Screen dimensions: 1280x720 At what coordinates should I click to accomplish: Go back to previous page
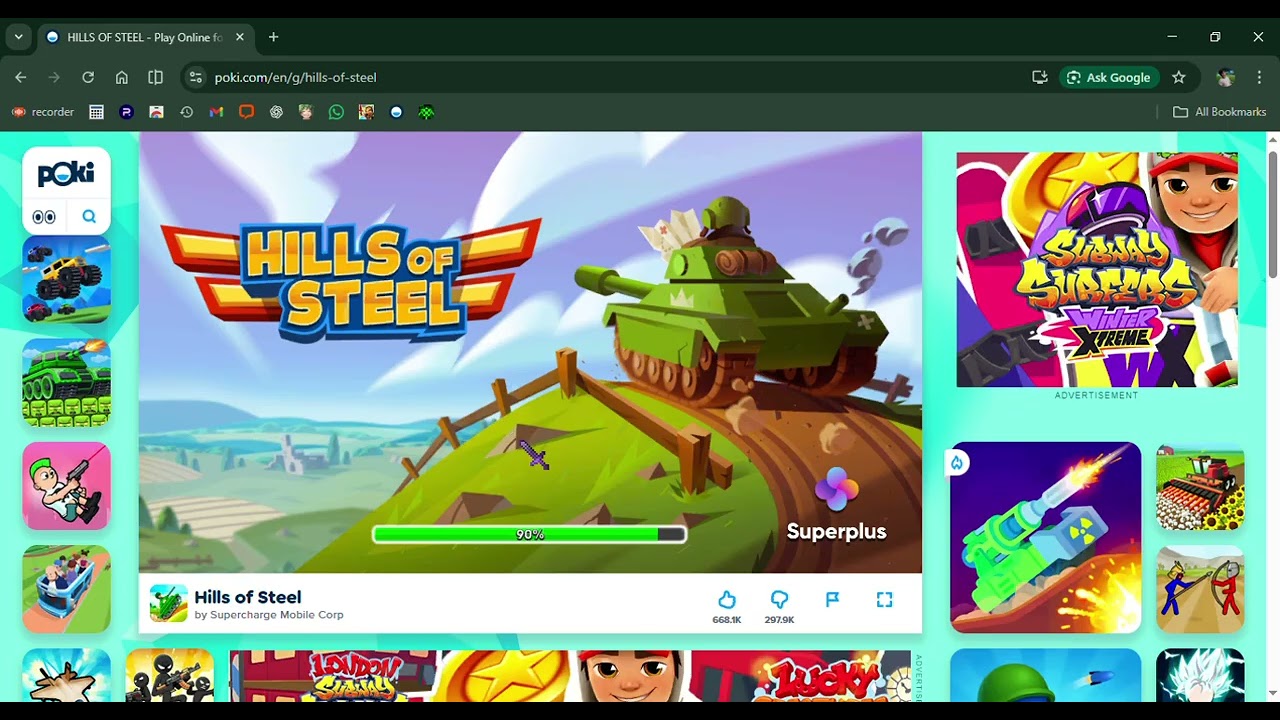point(21,77)
